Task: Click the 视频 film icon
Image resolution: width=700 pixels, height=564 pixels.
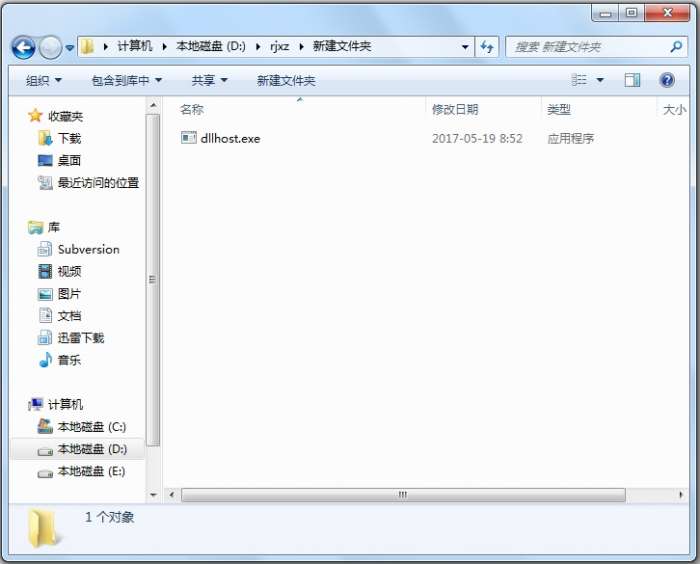Action: pos(45,271)
